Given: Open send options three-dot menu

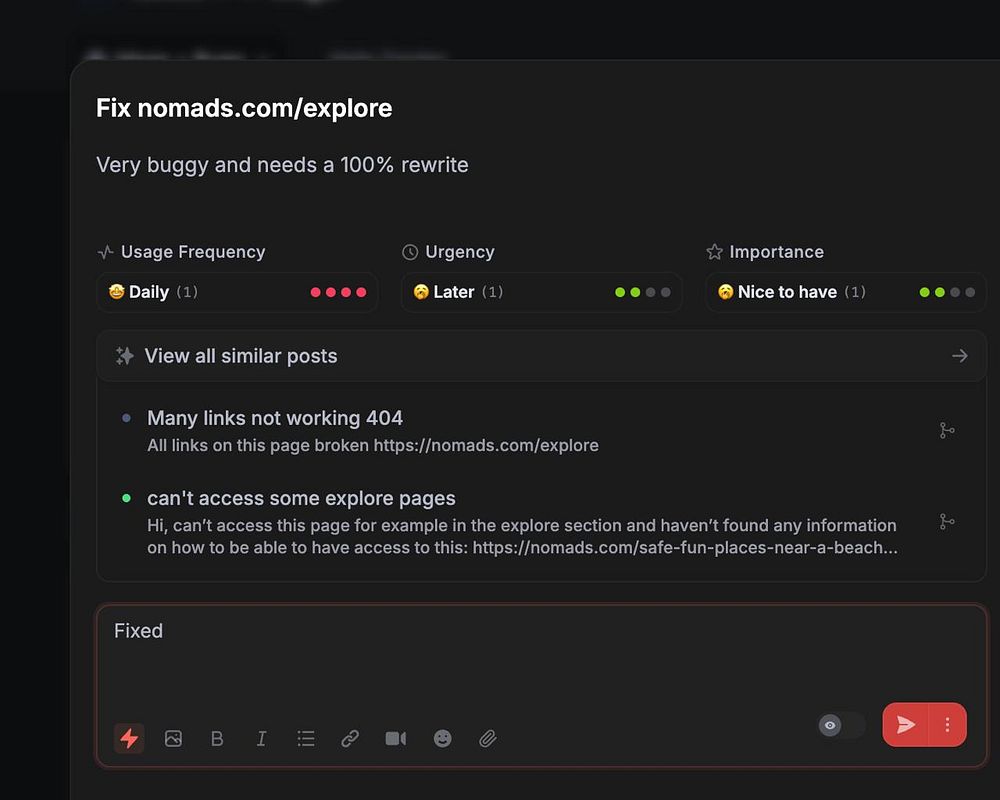Looking at the screenshot, I should click(x=948, y=724).
